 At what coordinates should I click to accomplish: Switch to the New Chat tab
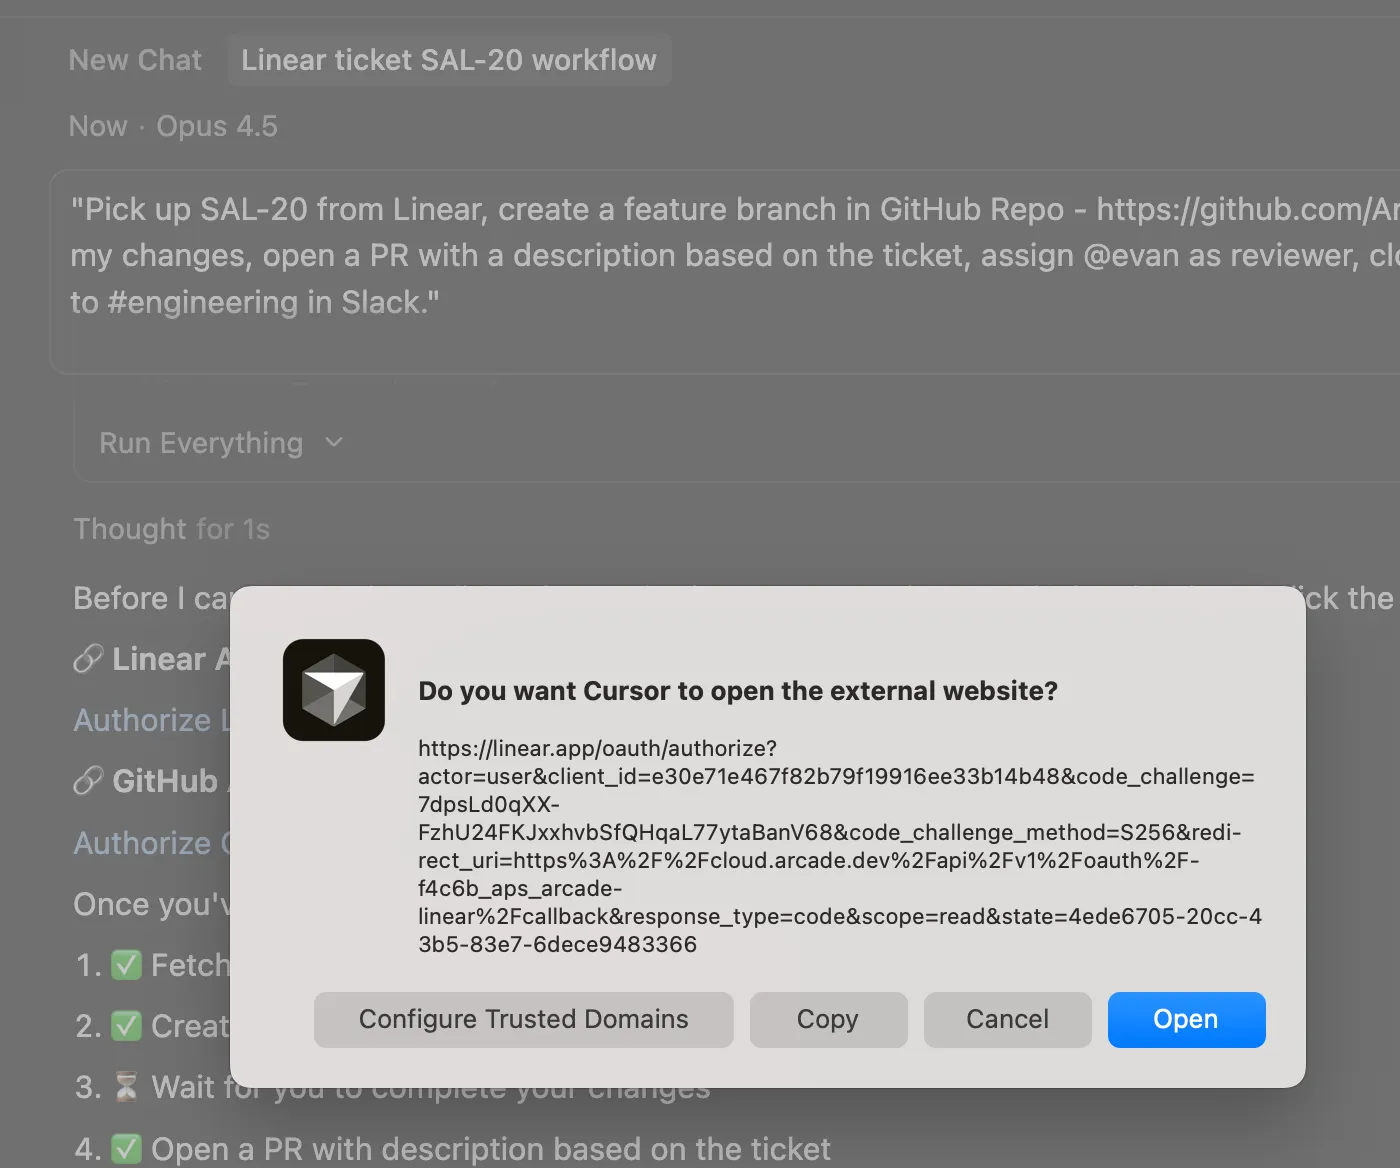pyautogui.click(x=135, y=60)
